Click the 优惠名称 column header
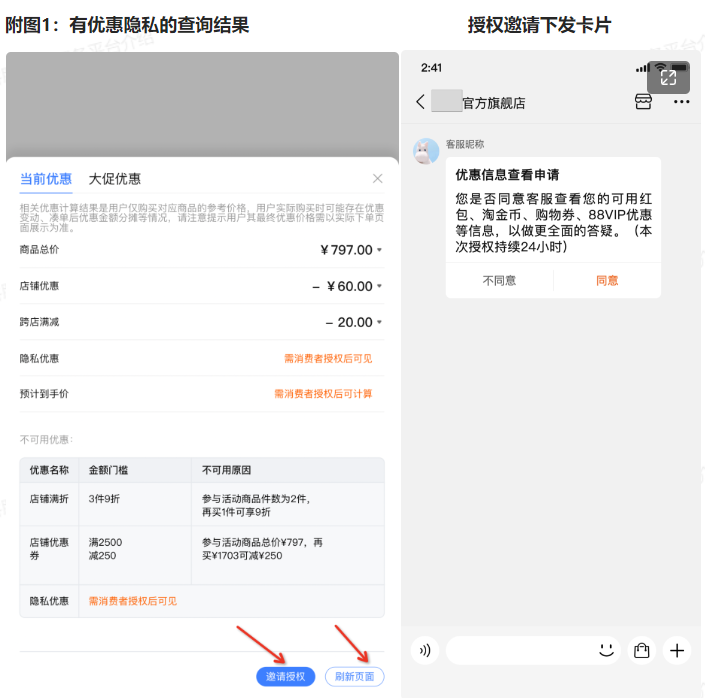705x698 pixels. [49, 470]
